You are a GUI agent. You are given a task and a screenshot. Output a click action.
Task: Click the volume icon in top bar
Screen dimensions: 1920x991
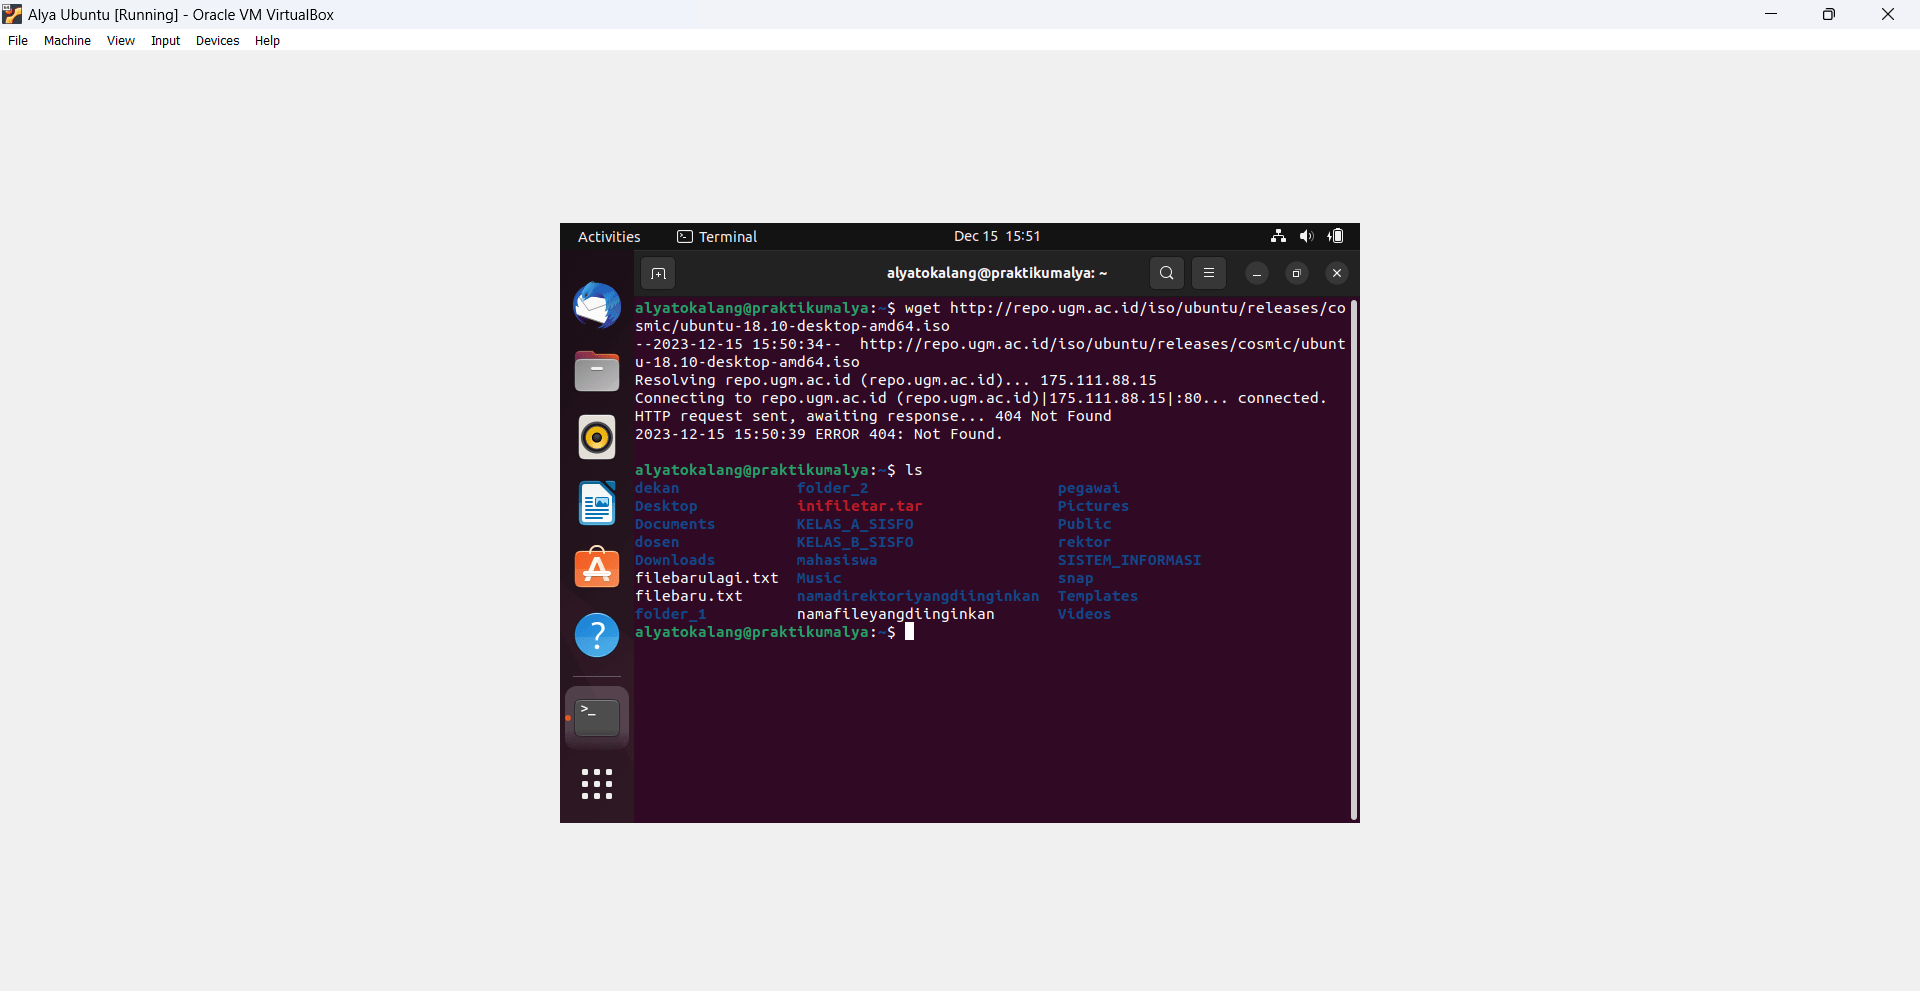(x=1306, y=236)
